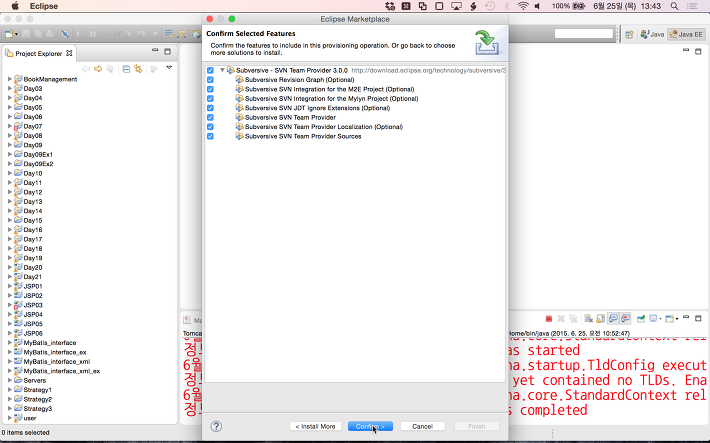Maximize the Console view

point(698,318)
